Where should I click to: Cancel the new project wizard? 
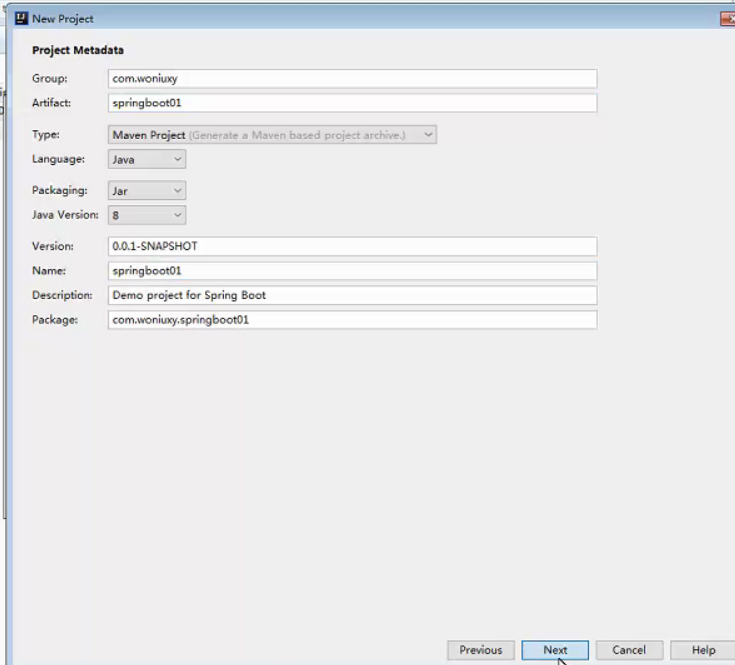[629, 650]
